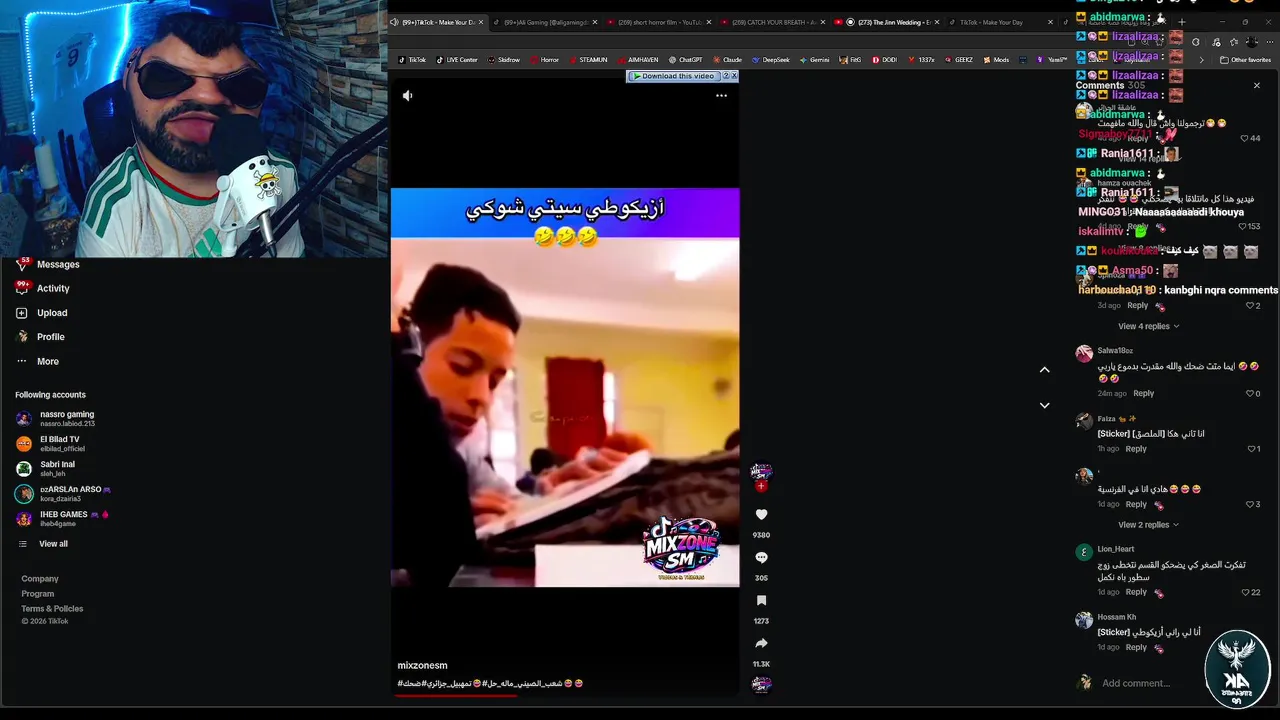This screenshot has height=720, width=1280.
Task: Mute the TikTok video with speaker icon
Action: point(407,96)
